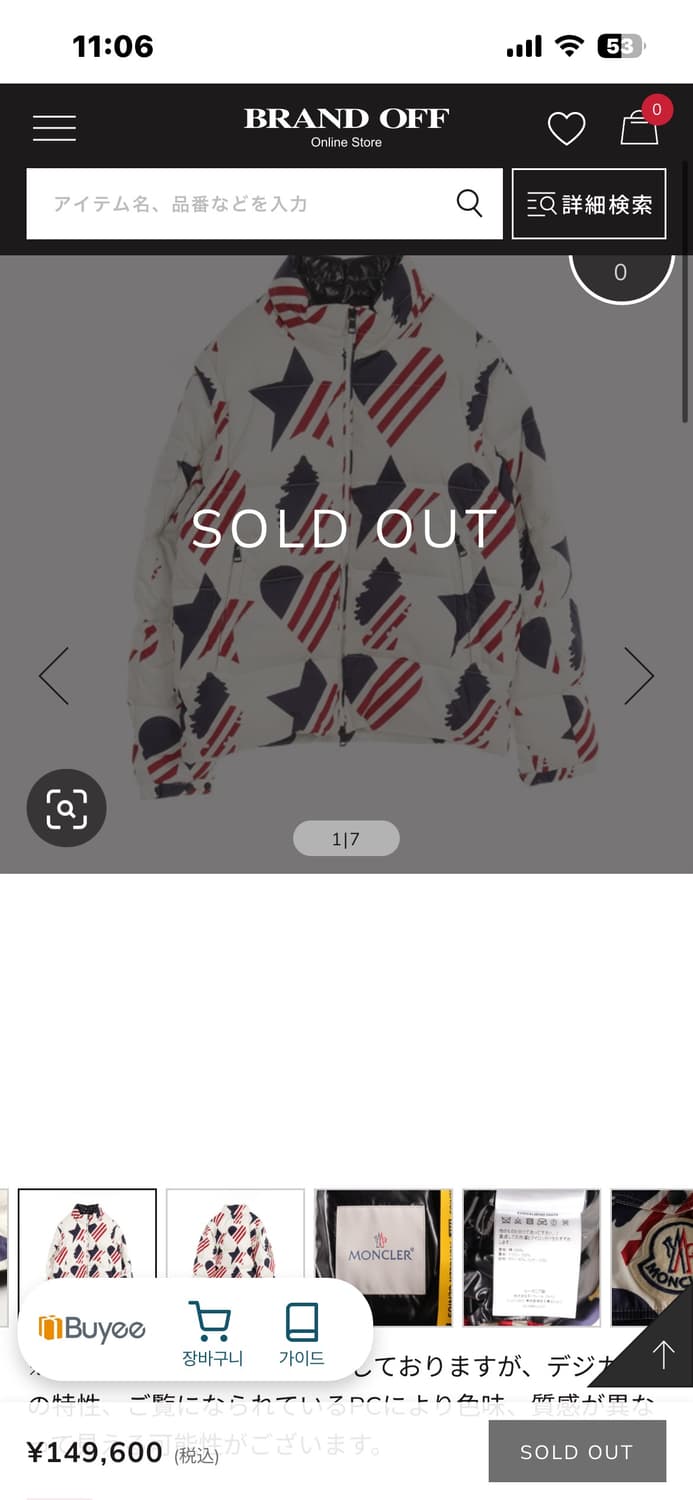Viewport: 693px width, 1500px height.
Task: Tap the image zoom search icon
Action: [x=66, y=808]
